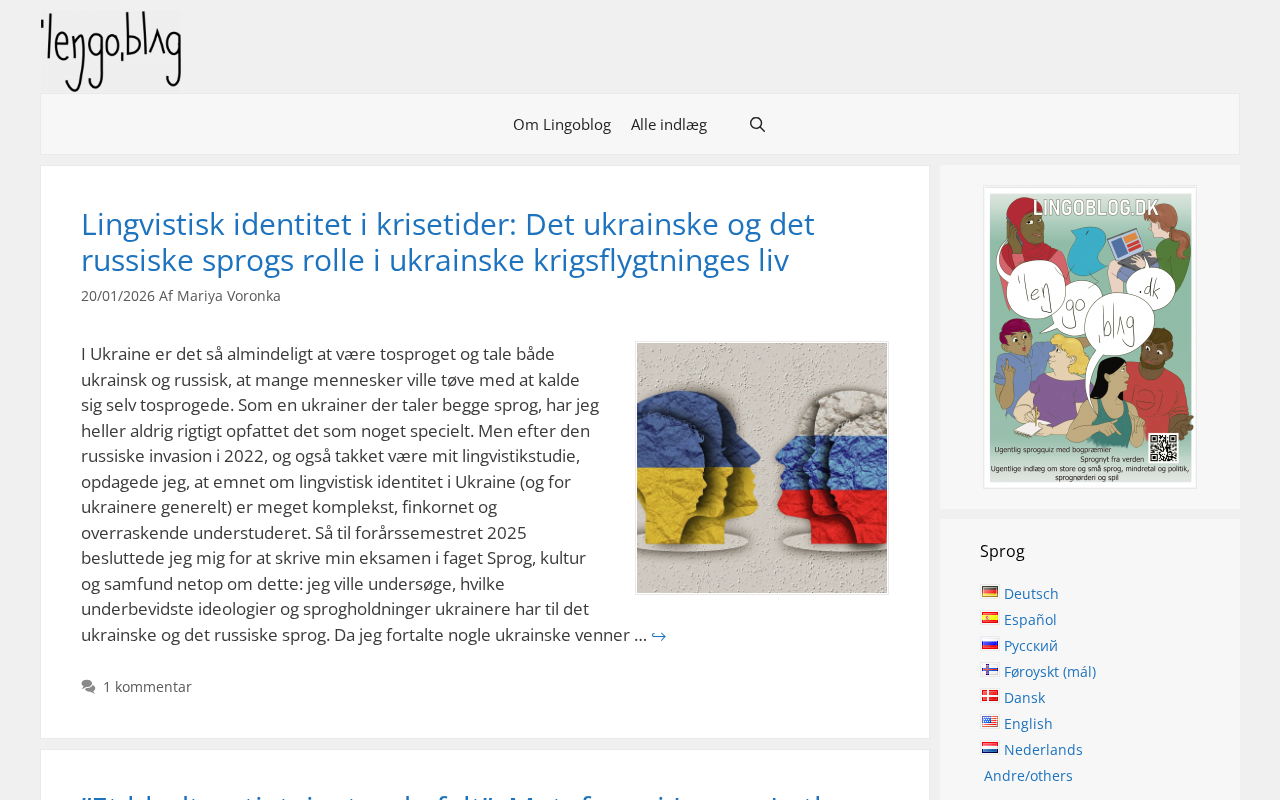
Task: Click the Danish flag icon
Action: pyautogui.click(x=990, y=696)
